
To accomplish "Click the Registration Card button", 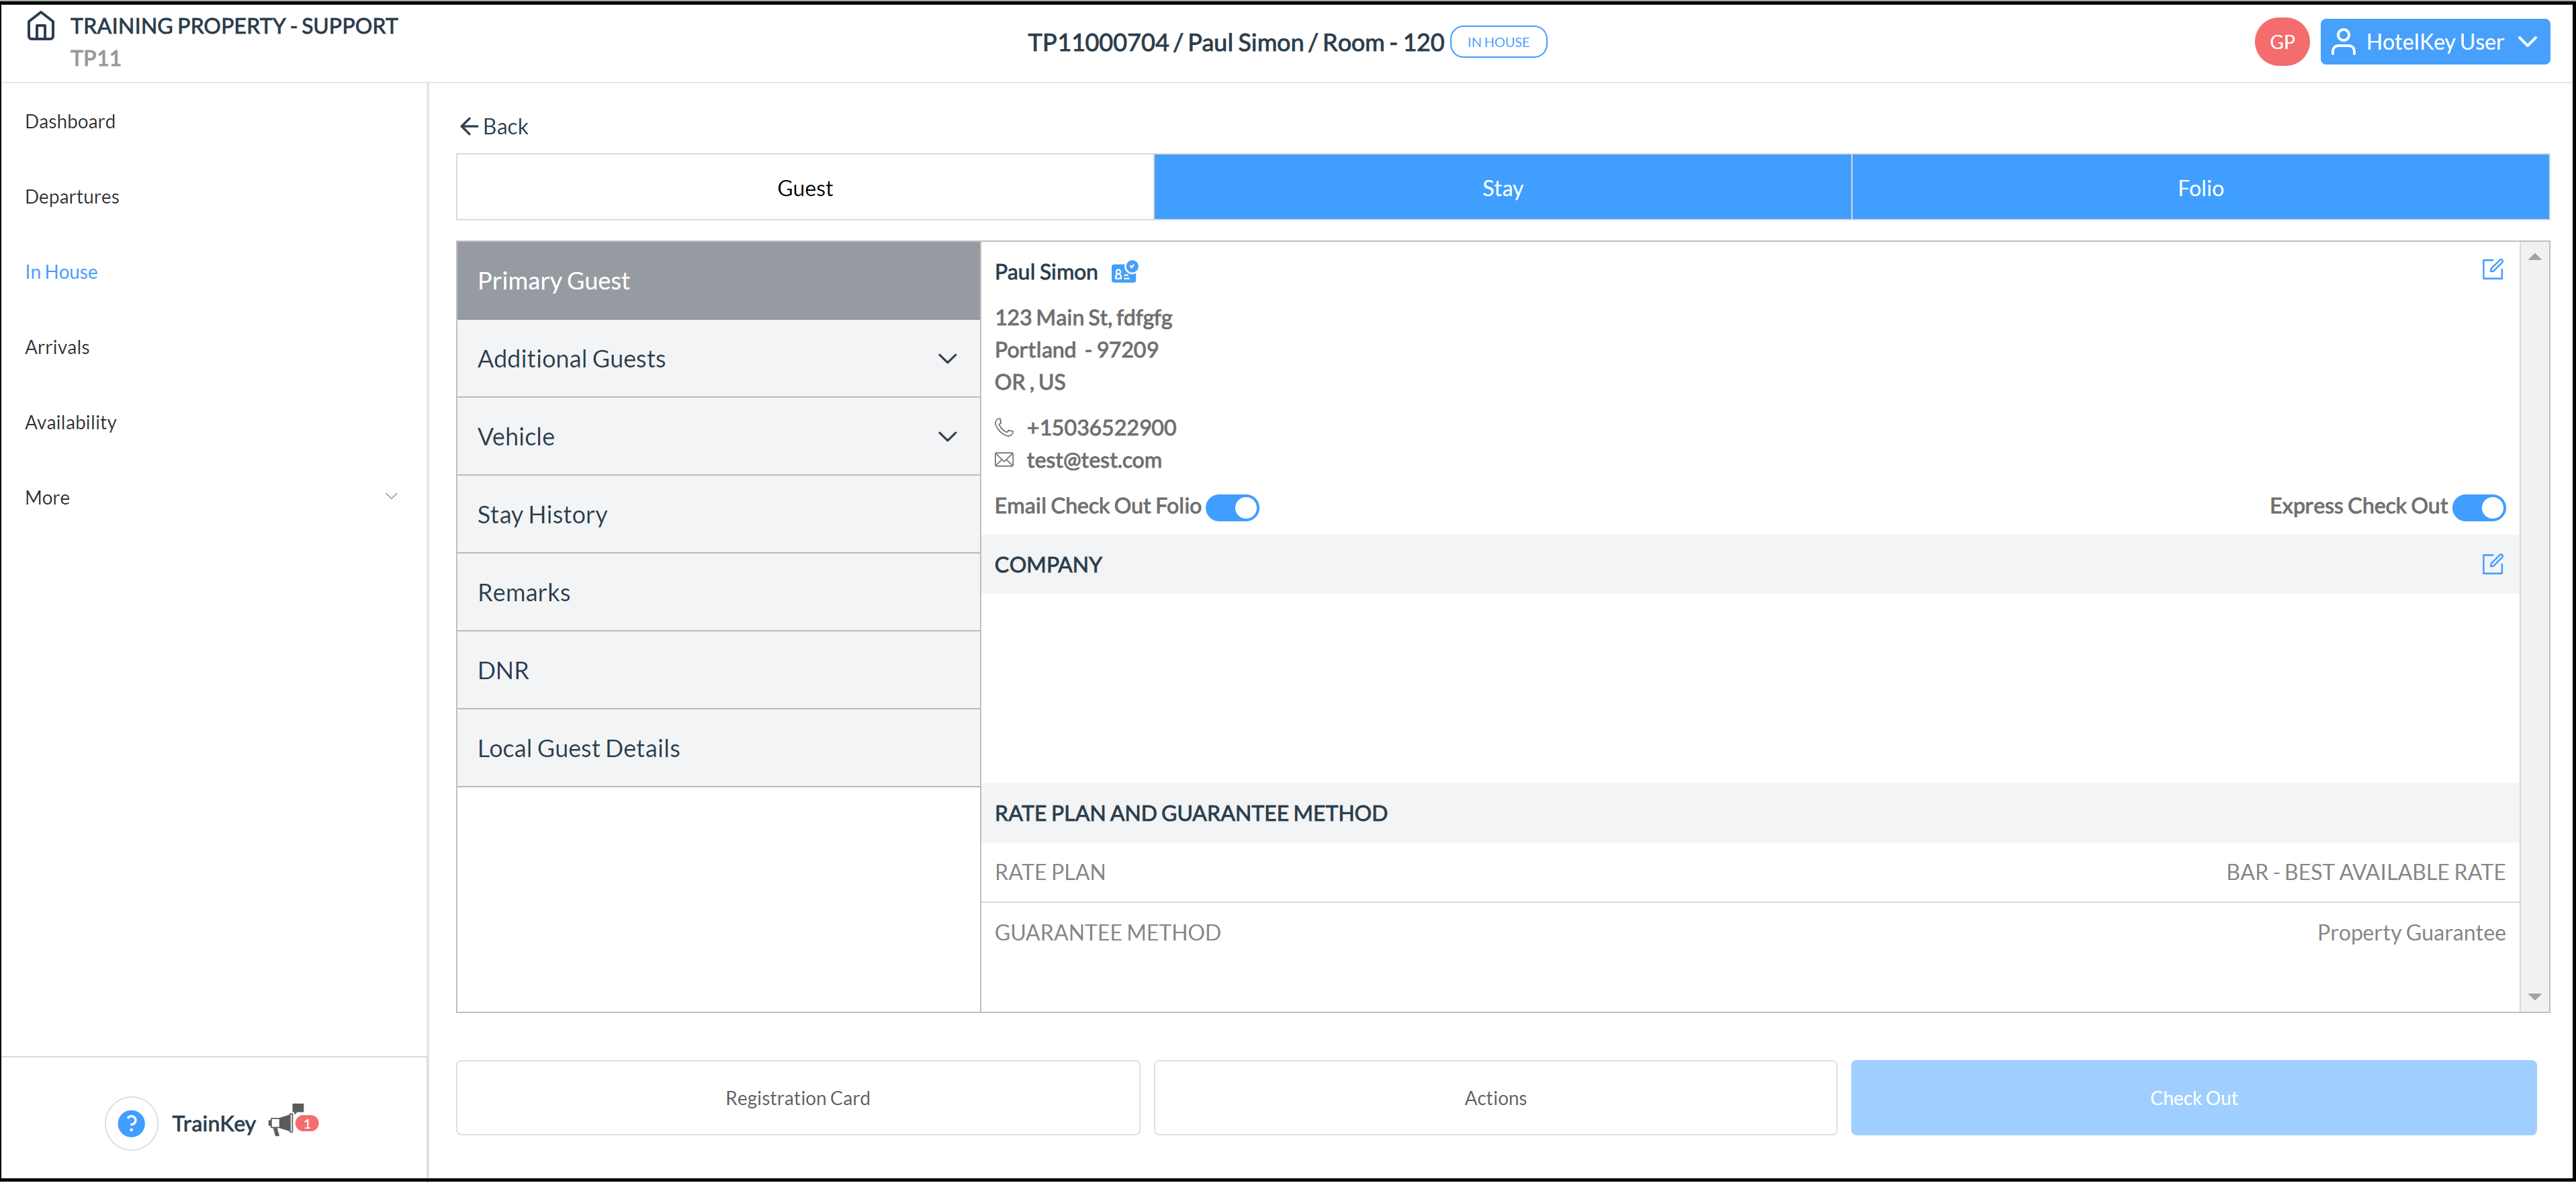I will 797,1097.
